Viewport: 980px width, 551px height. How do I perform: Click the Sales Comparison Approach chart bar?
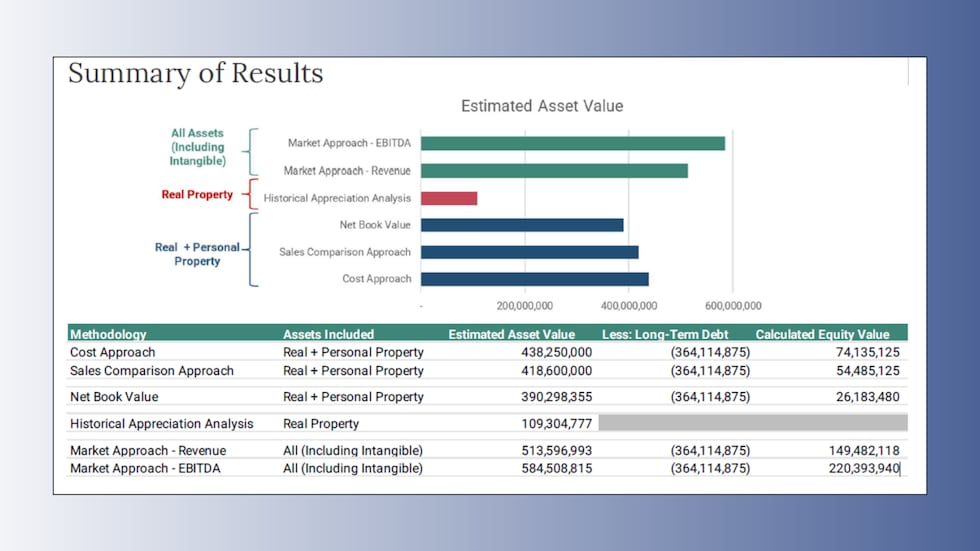coord(529,252)
